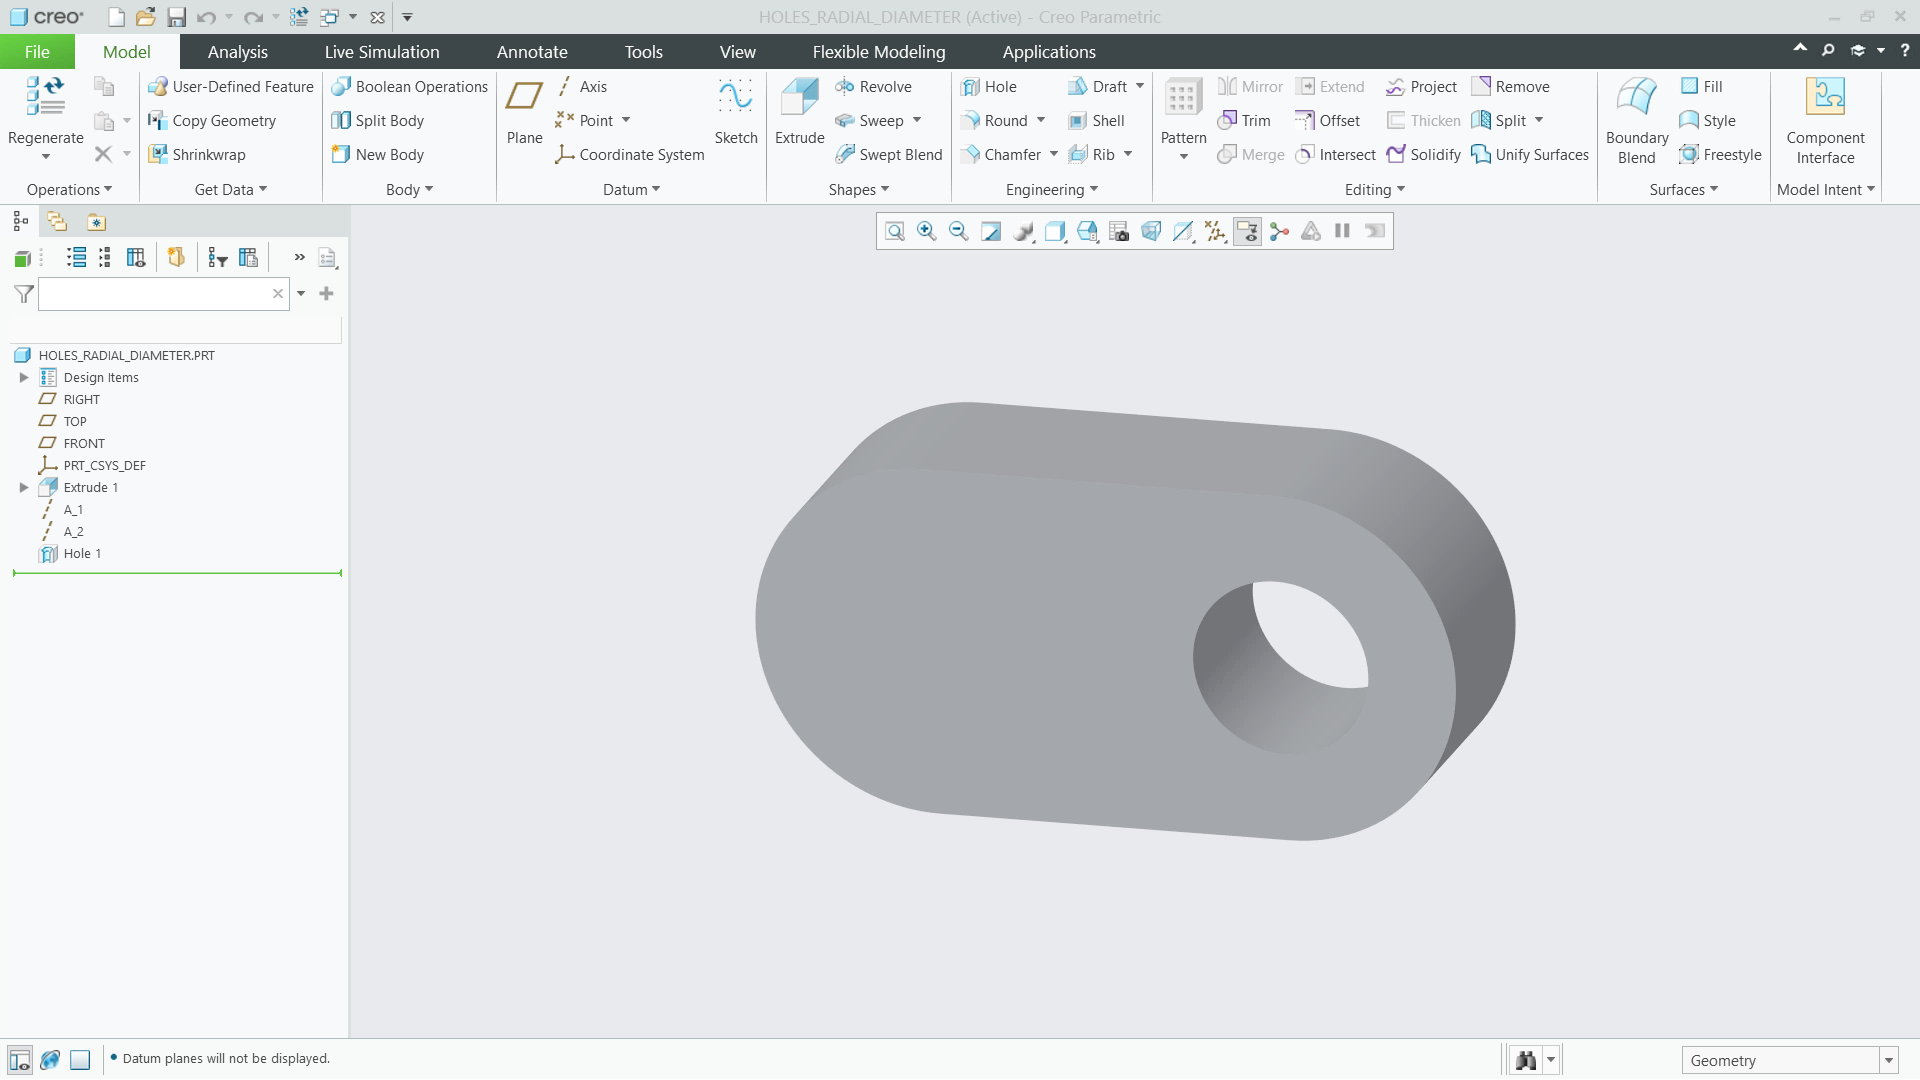Expand the Design Items tree node
This screenshot has height=1080, width=1920.
click(24, 378)
